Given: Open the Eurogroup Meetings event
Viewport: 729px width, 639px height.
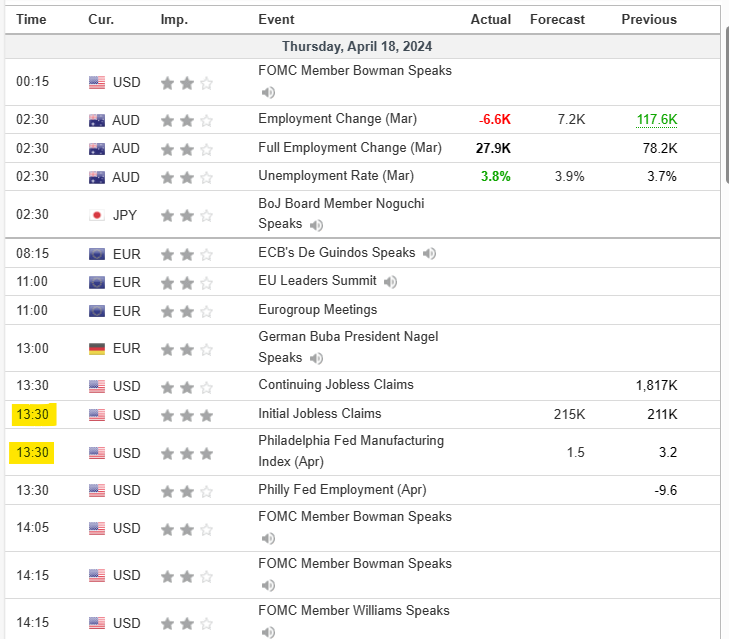Looking at the screenshot, I should [x=318, y=310].
